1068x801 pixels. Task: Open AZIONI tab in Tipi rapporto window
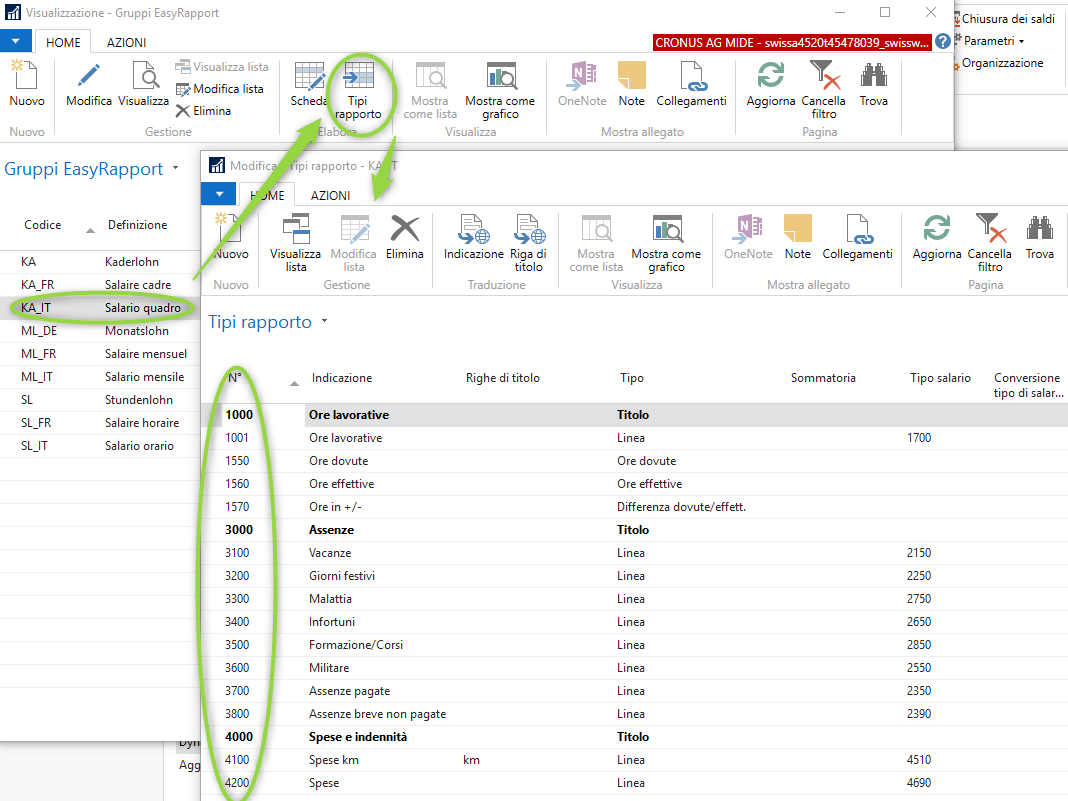[330, 196]
